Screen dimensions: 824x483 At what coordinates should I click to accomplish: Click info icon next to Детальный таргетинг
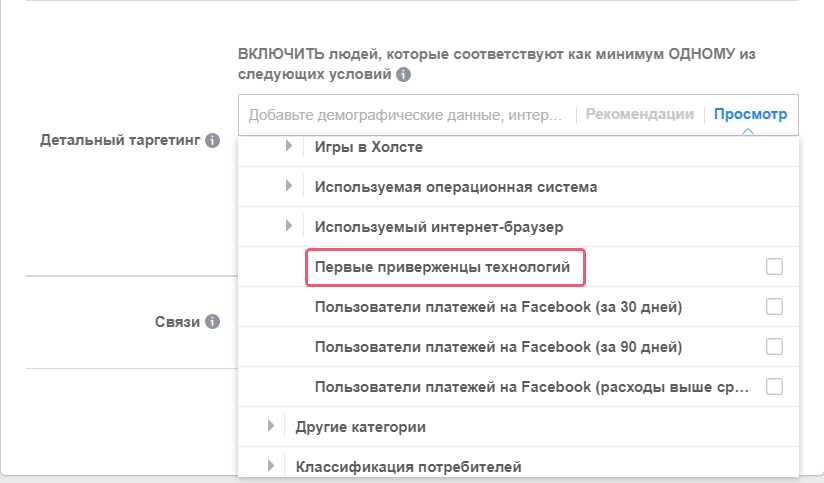[212, 140]
